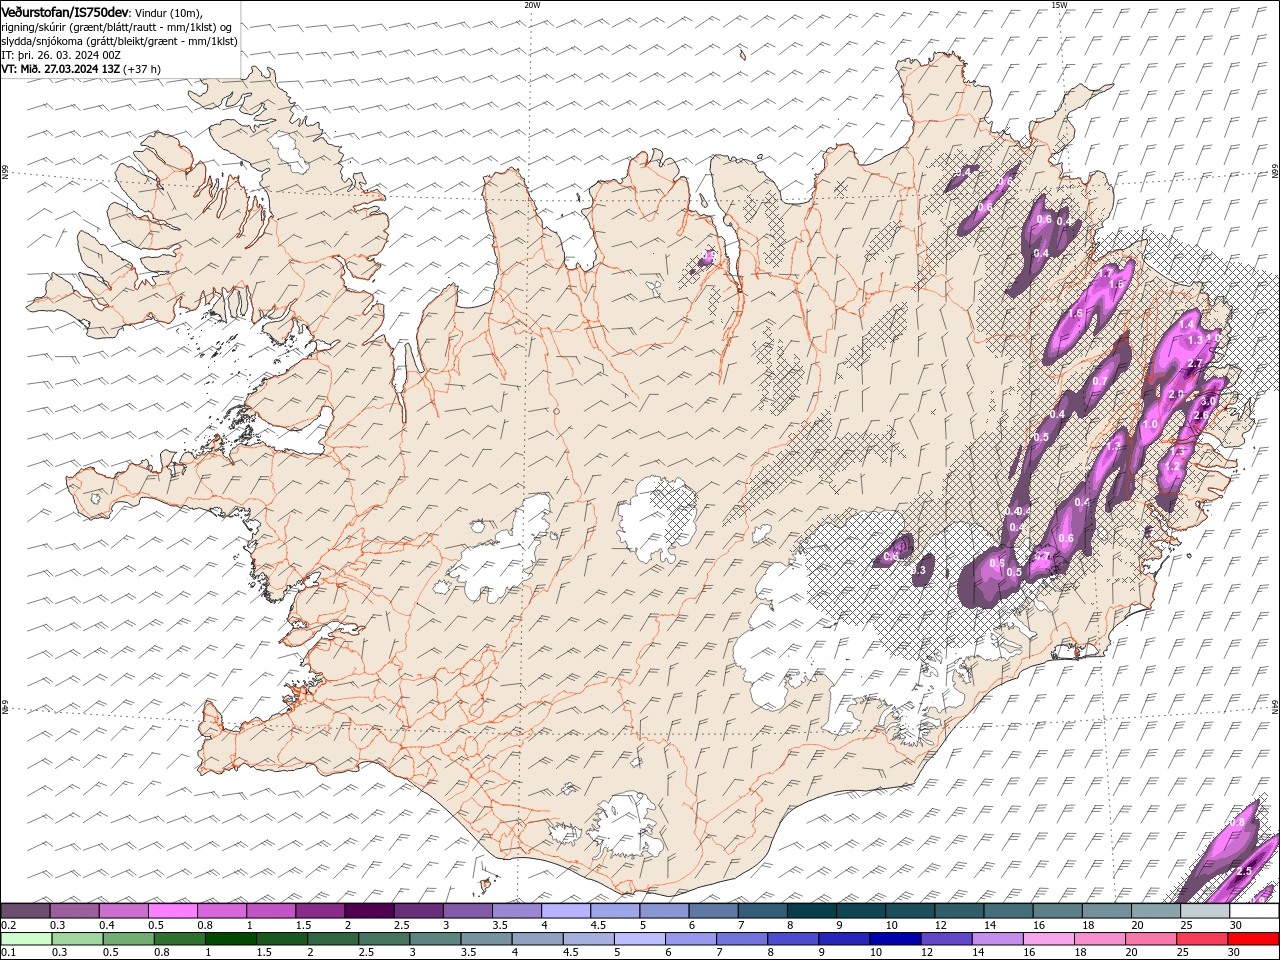Click the '1.7' snowfall value label
Viewport: 1280px width, 960px height.
(x=1106, y=272)
